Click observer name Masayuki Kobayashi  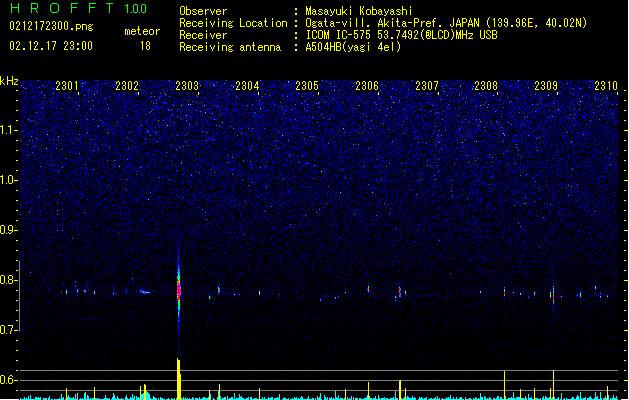coord(359,11)
